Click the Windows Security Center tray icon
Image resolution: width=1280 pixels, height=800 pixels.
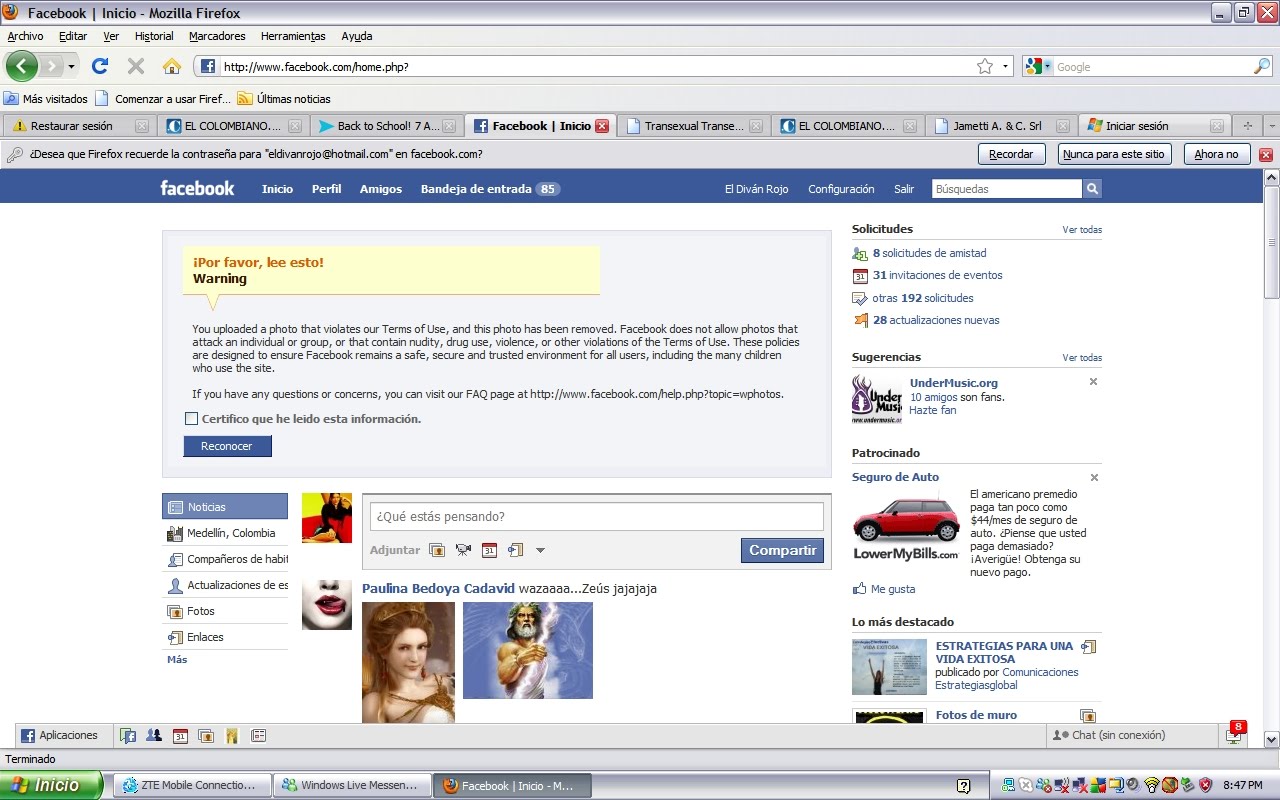[x=1205, y=785]
